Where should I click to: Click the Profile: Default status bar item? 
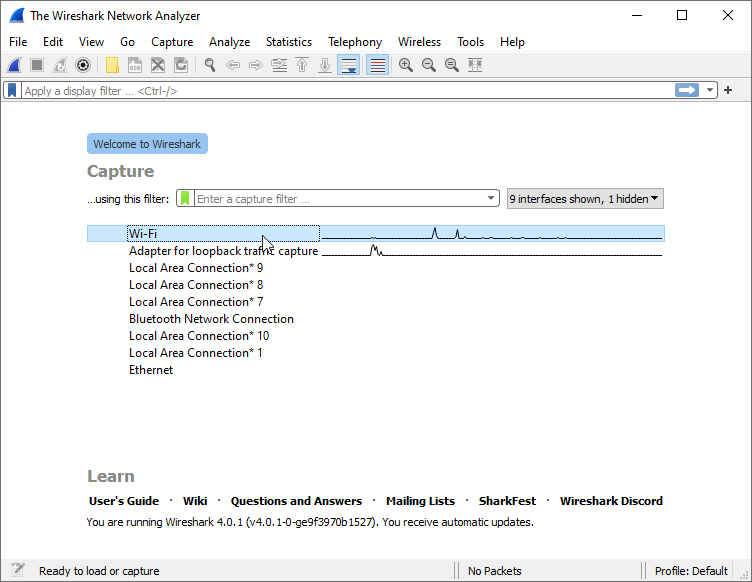point(691,571)
